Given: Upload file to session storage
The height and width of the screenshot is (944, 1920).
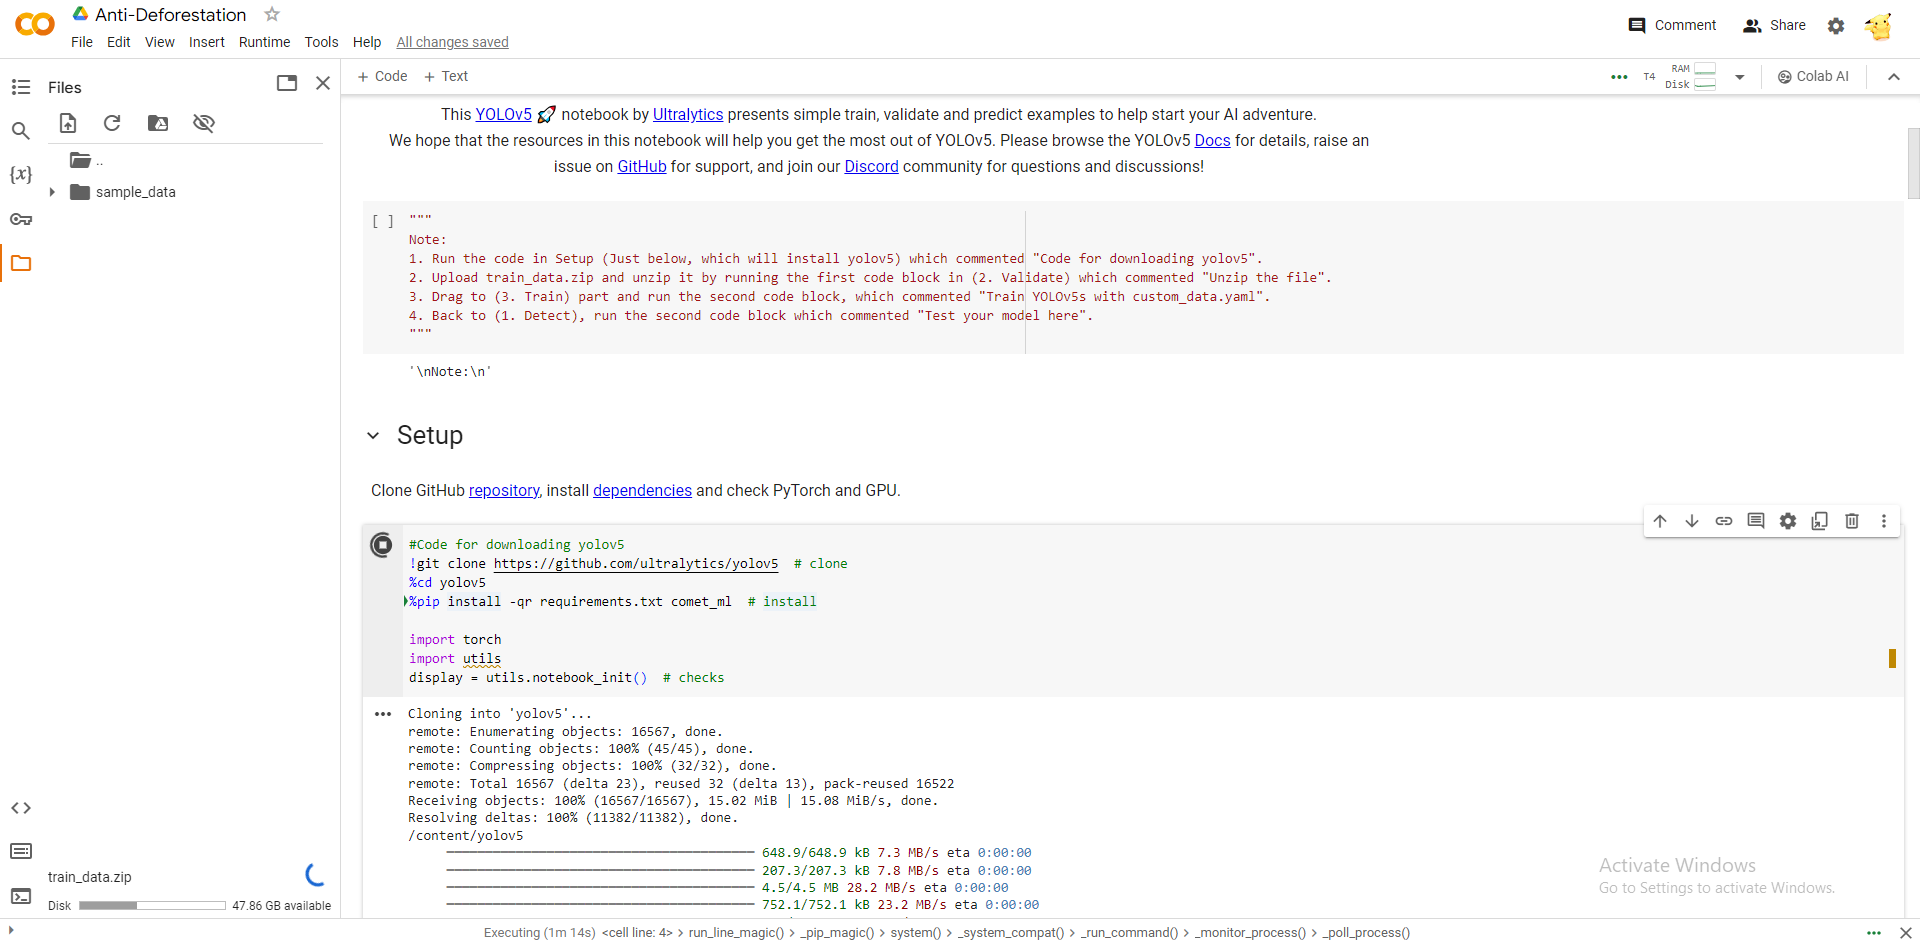Looking at the screenshot, I should (x=68, y=123).
